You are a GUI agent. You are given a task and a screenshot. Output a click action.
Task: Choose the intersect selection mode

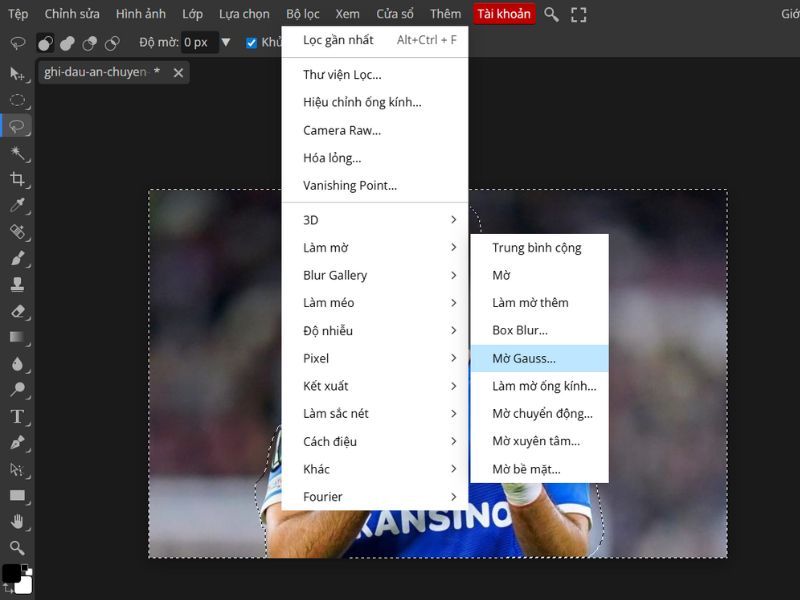[x=112, y=43]
